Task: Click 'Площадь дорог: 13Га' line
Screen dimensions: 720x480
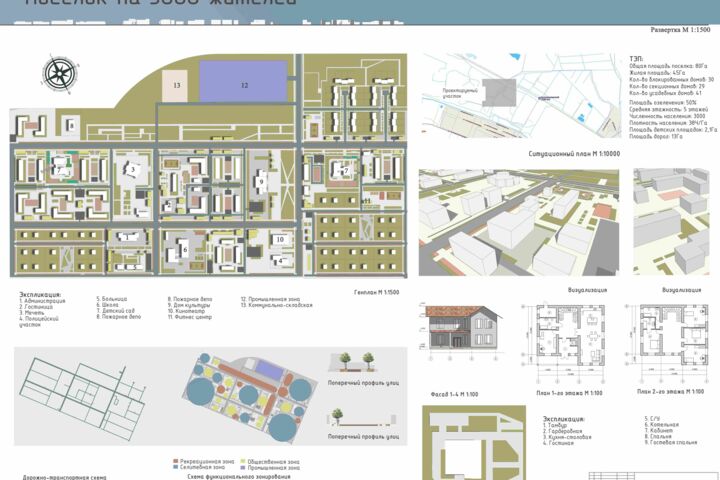Action: coord(656,137)
